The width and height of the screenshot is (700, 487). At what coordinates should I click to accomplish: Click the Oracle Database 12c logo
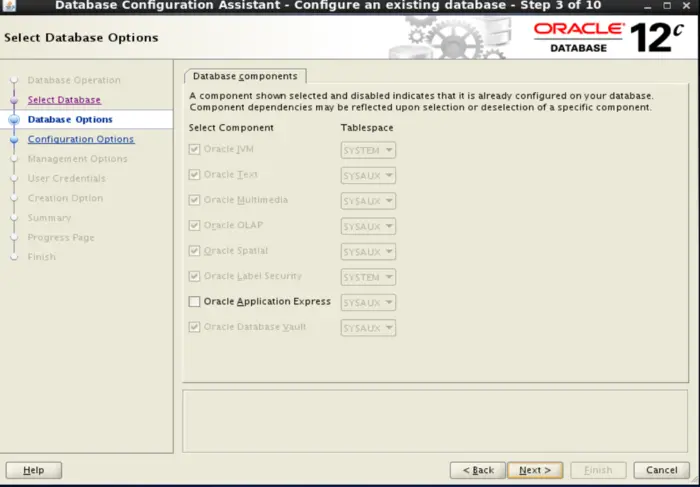tap(609, 37)
